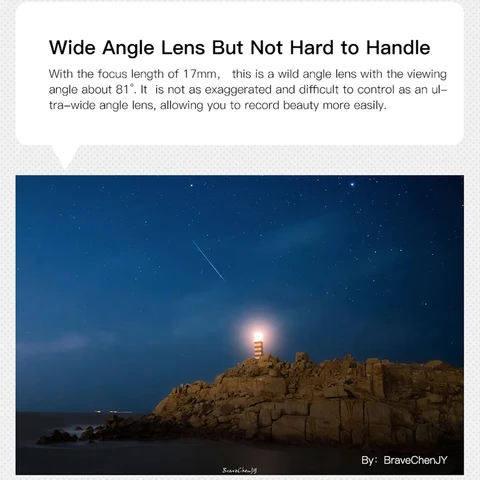
Task: Click the bright star at top right
Action: coord(352,184)
